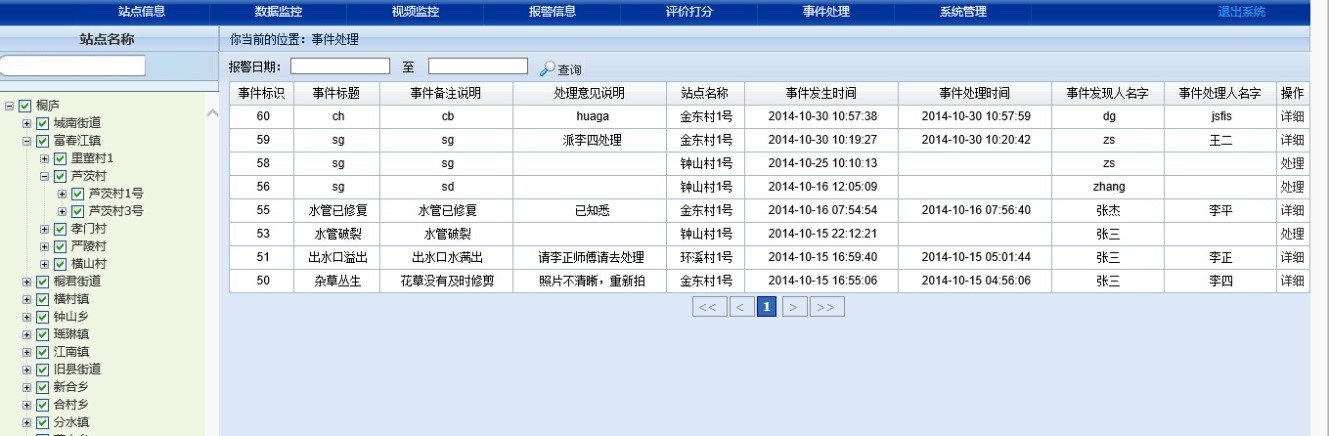Go to previous page with < button
Screen dimensions: 1329x436
pyautogui.click(x=741, y=305)
